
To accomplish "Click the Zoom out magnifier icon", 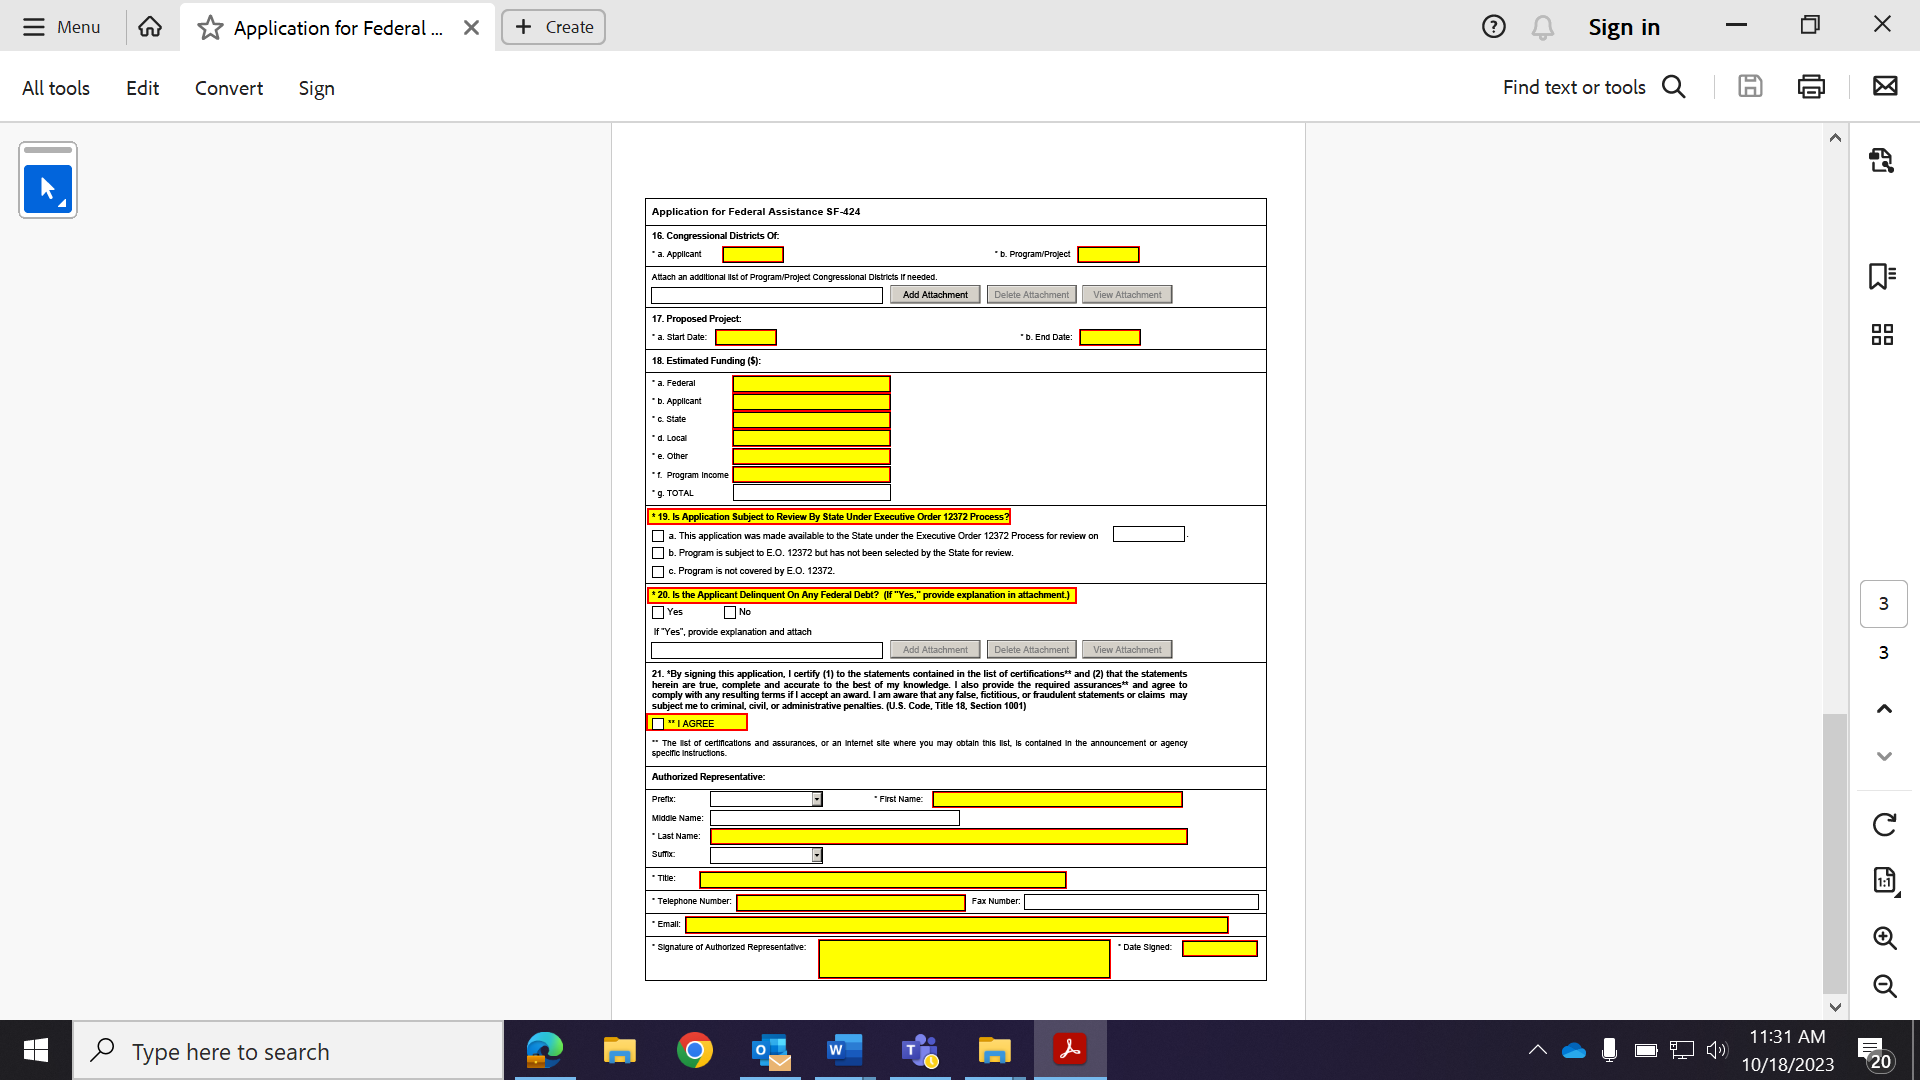I will 1884,986.
